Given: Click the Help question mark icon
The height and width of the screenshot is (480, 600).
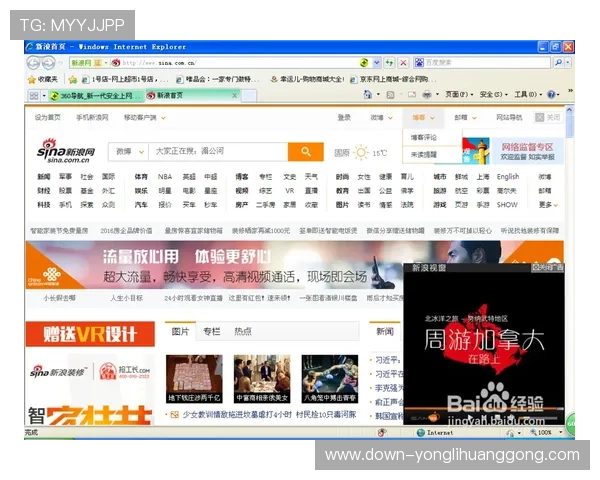Looking at the screenshot, I should 551,95.
